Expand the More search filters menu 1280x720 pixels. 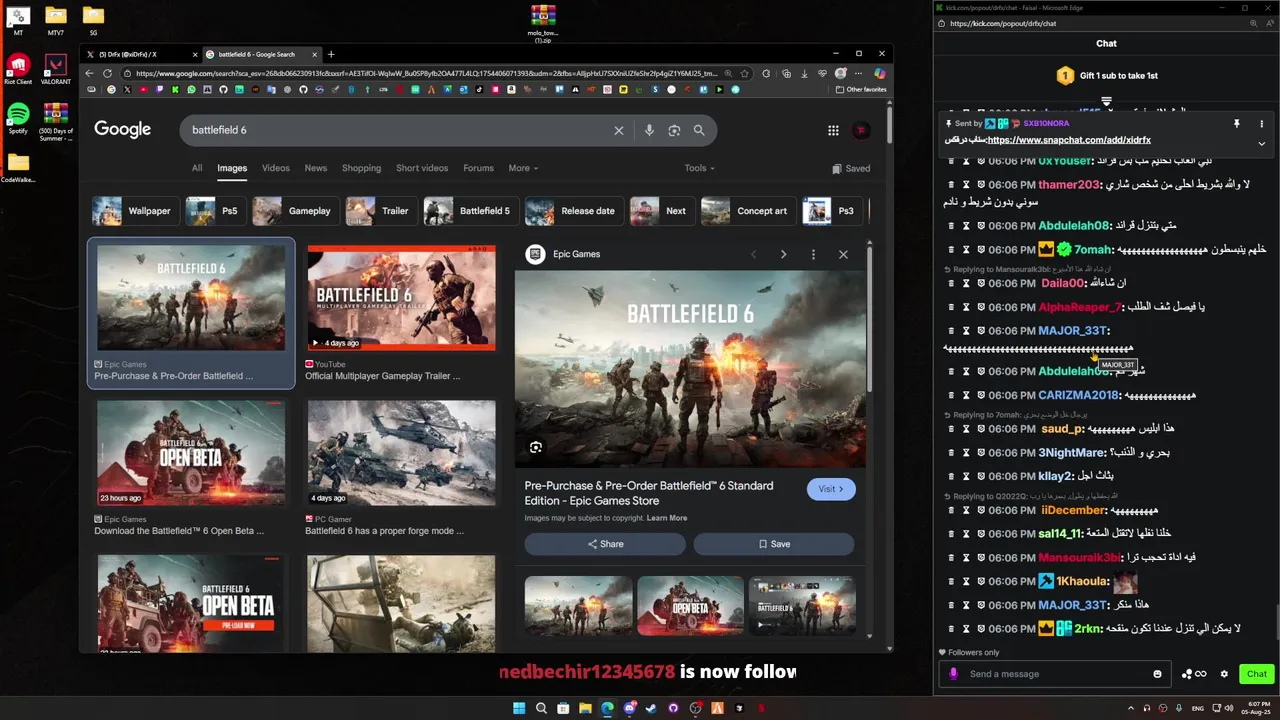522,168
